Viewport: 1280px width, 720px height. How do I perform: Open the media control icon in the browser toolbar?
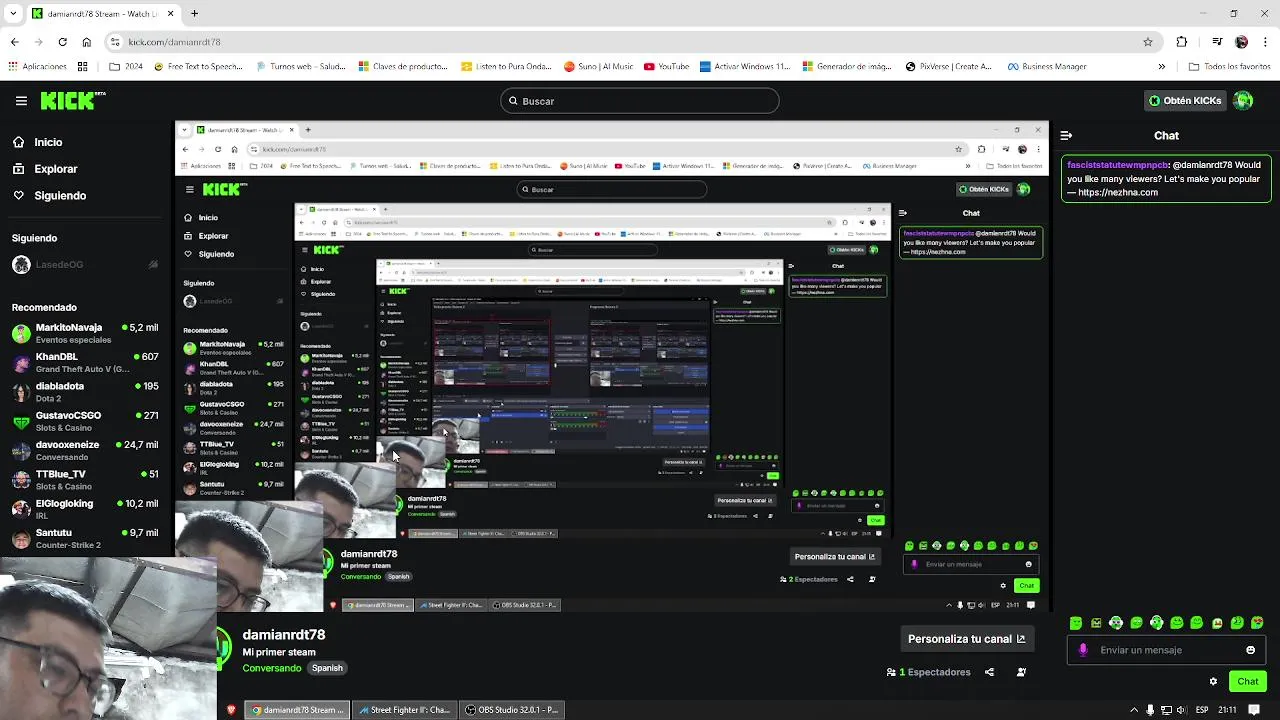point(1216,42)
